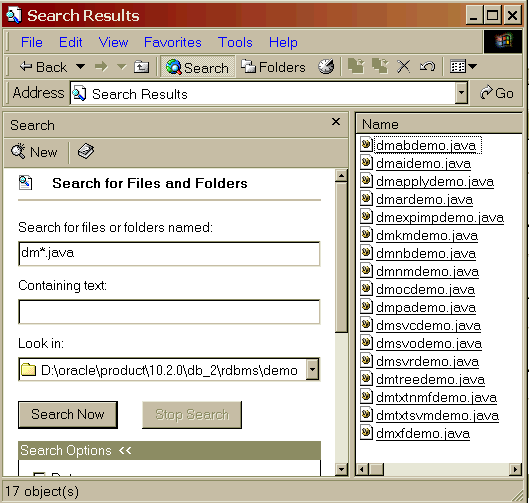Image resolution: width=529 pixels, height=503 pixels.
Task: Open the Forward history dropdown arrow
Action: 121,67
